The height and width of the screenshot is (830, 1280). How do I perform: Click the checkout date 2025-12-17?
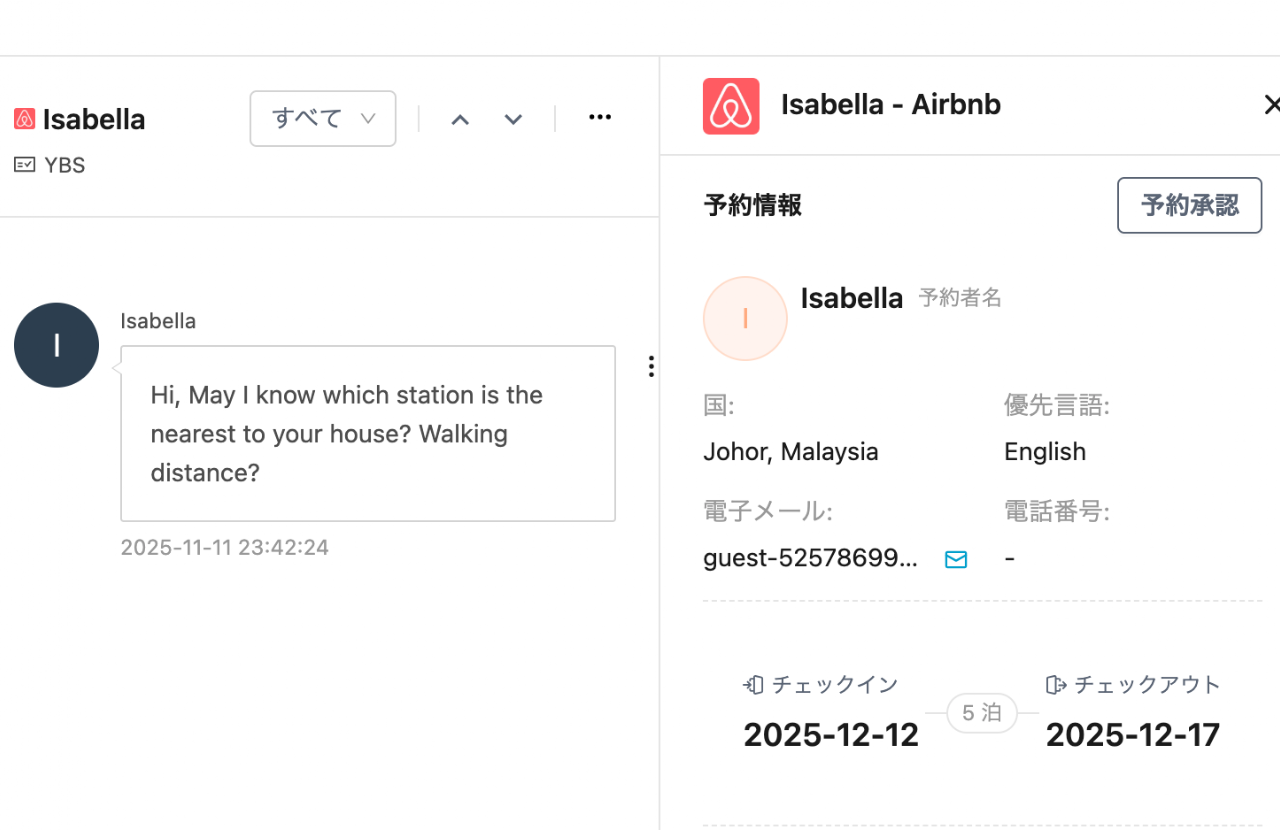click(x=1133, y=735)
